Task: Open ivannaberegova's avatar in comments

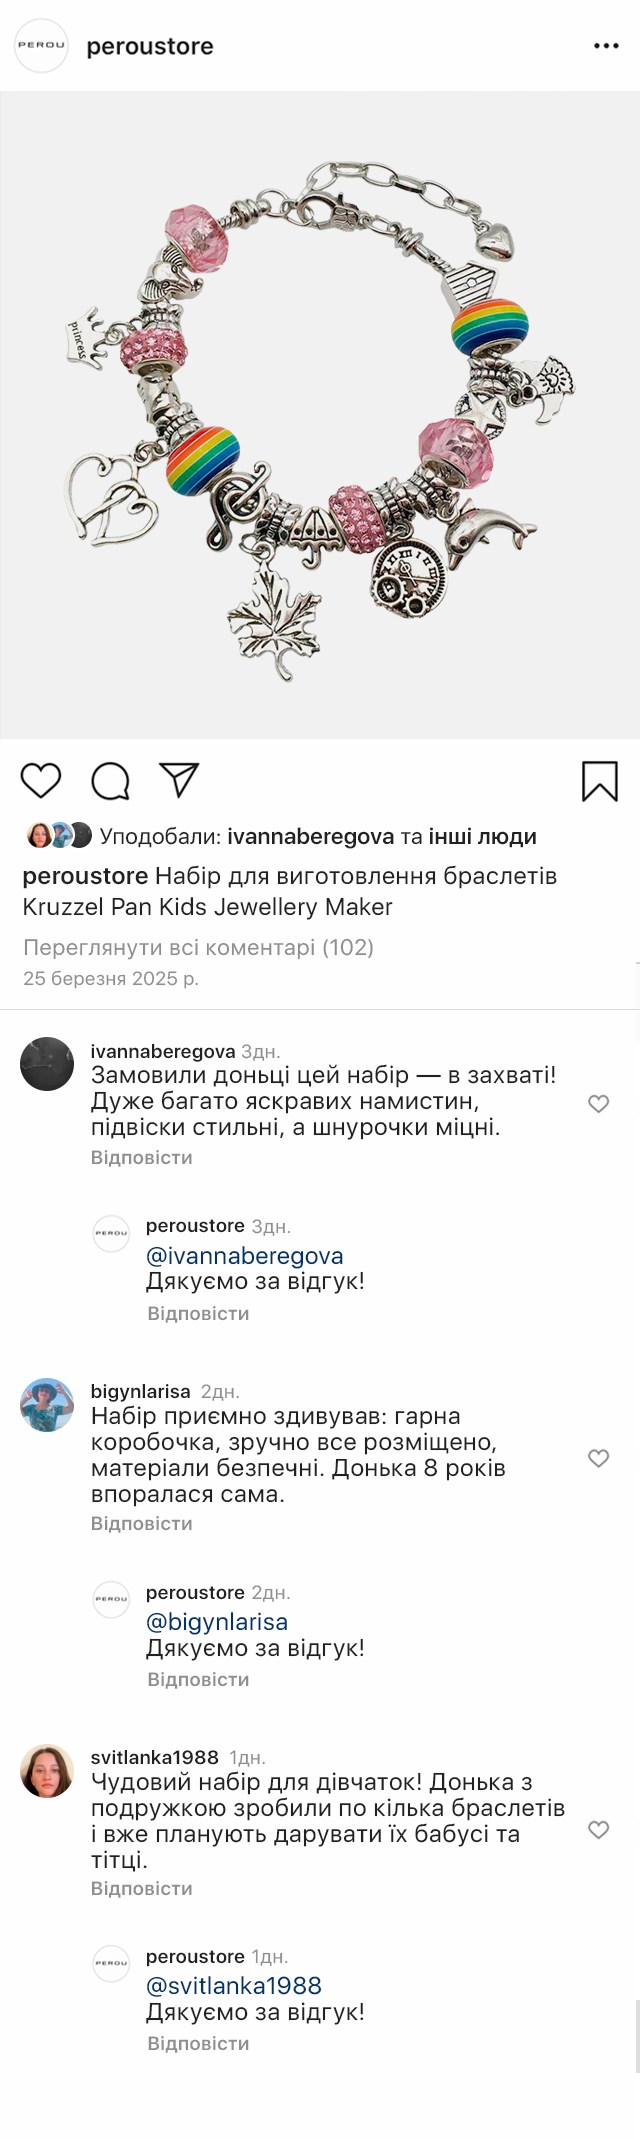Action: (x=47, y=1064)
